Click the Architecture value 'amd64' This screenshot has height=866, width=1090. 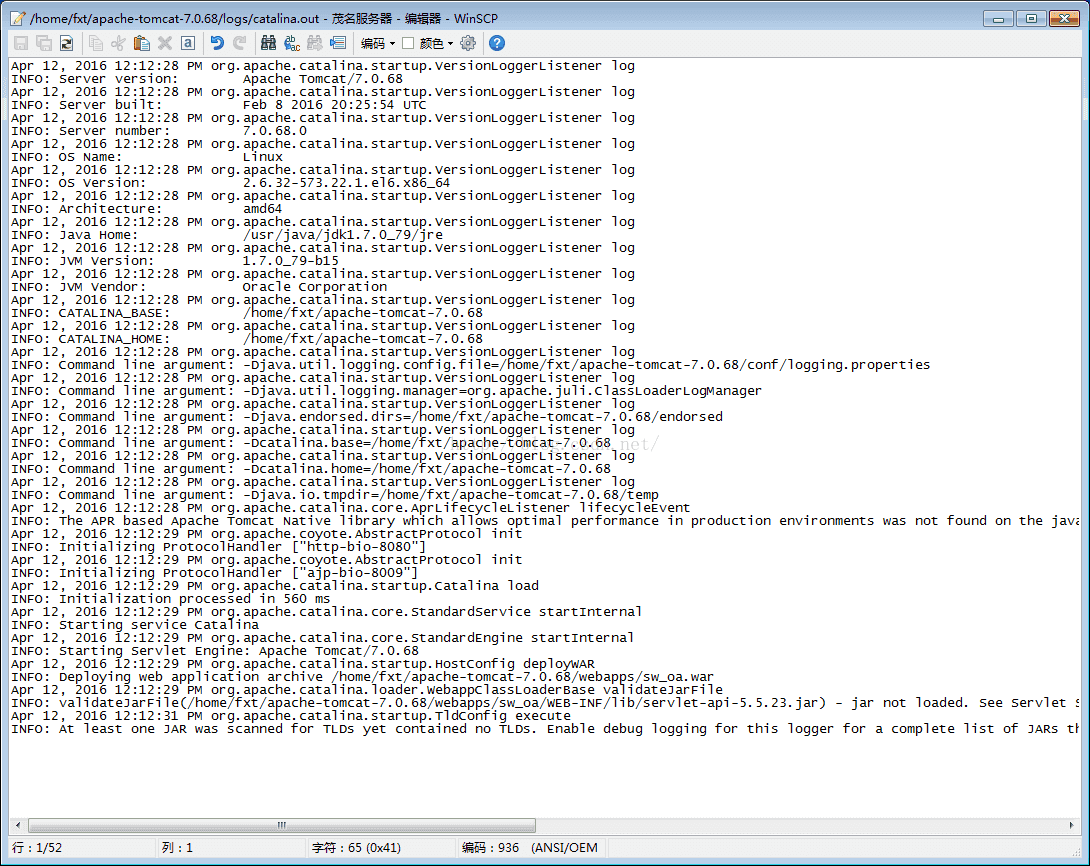[262, 209]
